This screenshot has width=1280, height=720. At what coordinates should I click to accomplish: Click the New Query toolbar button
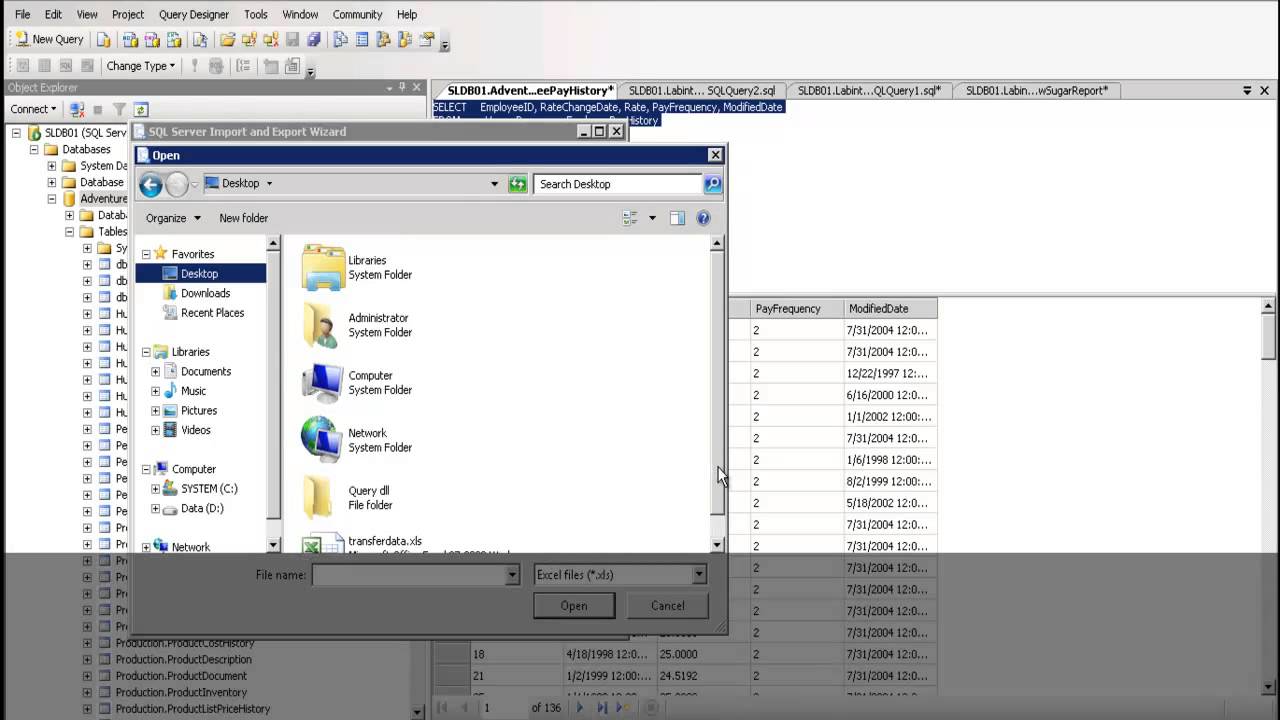[x=49, y=40]
